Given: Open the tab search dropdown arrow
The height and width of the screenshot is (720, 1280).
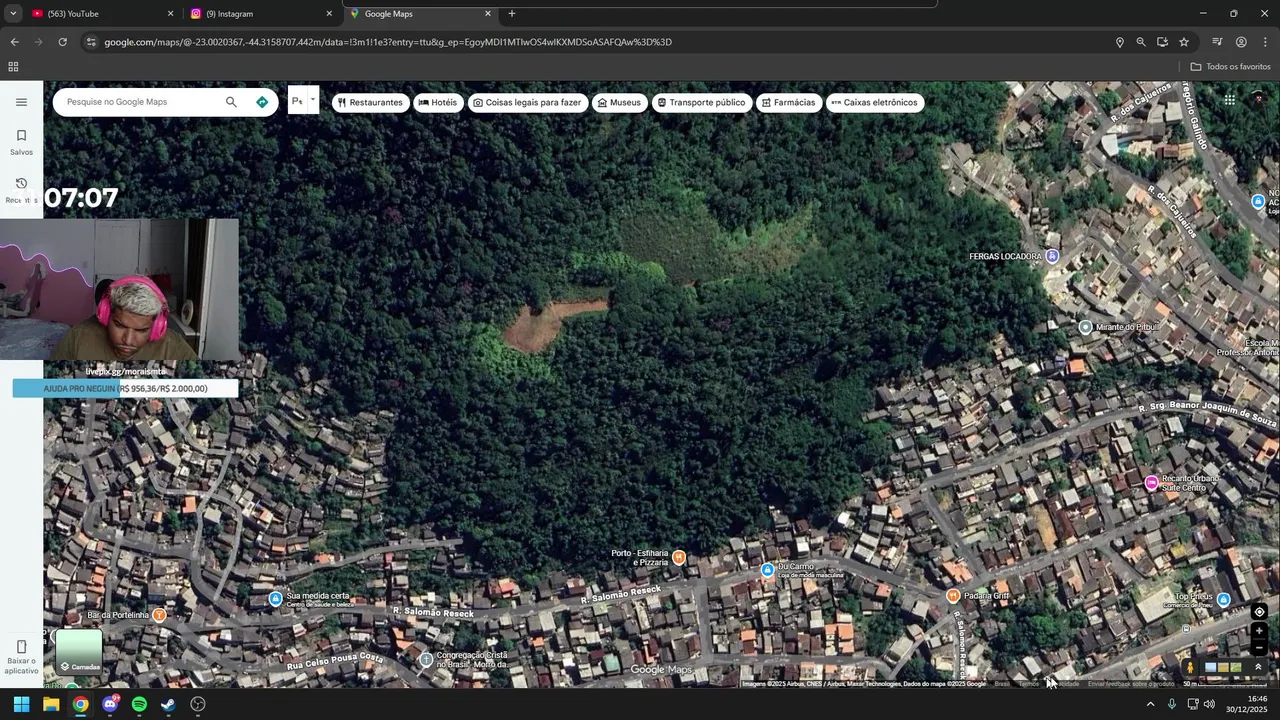Looking at the screenshot, I should tap(13, 14).
